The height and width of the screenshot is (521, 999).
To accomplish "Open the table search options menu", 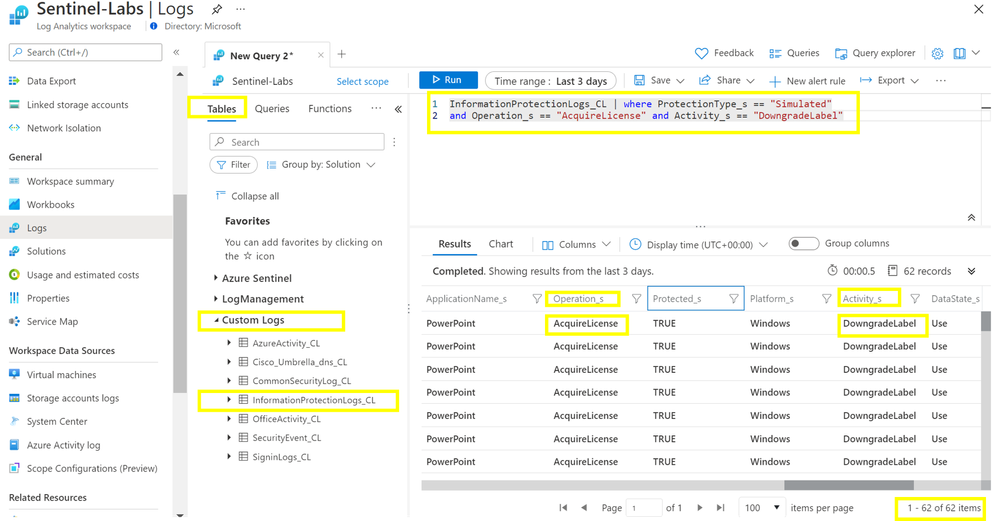I will point(394,142).
